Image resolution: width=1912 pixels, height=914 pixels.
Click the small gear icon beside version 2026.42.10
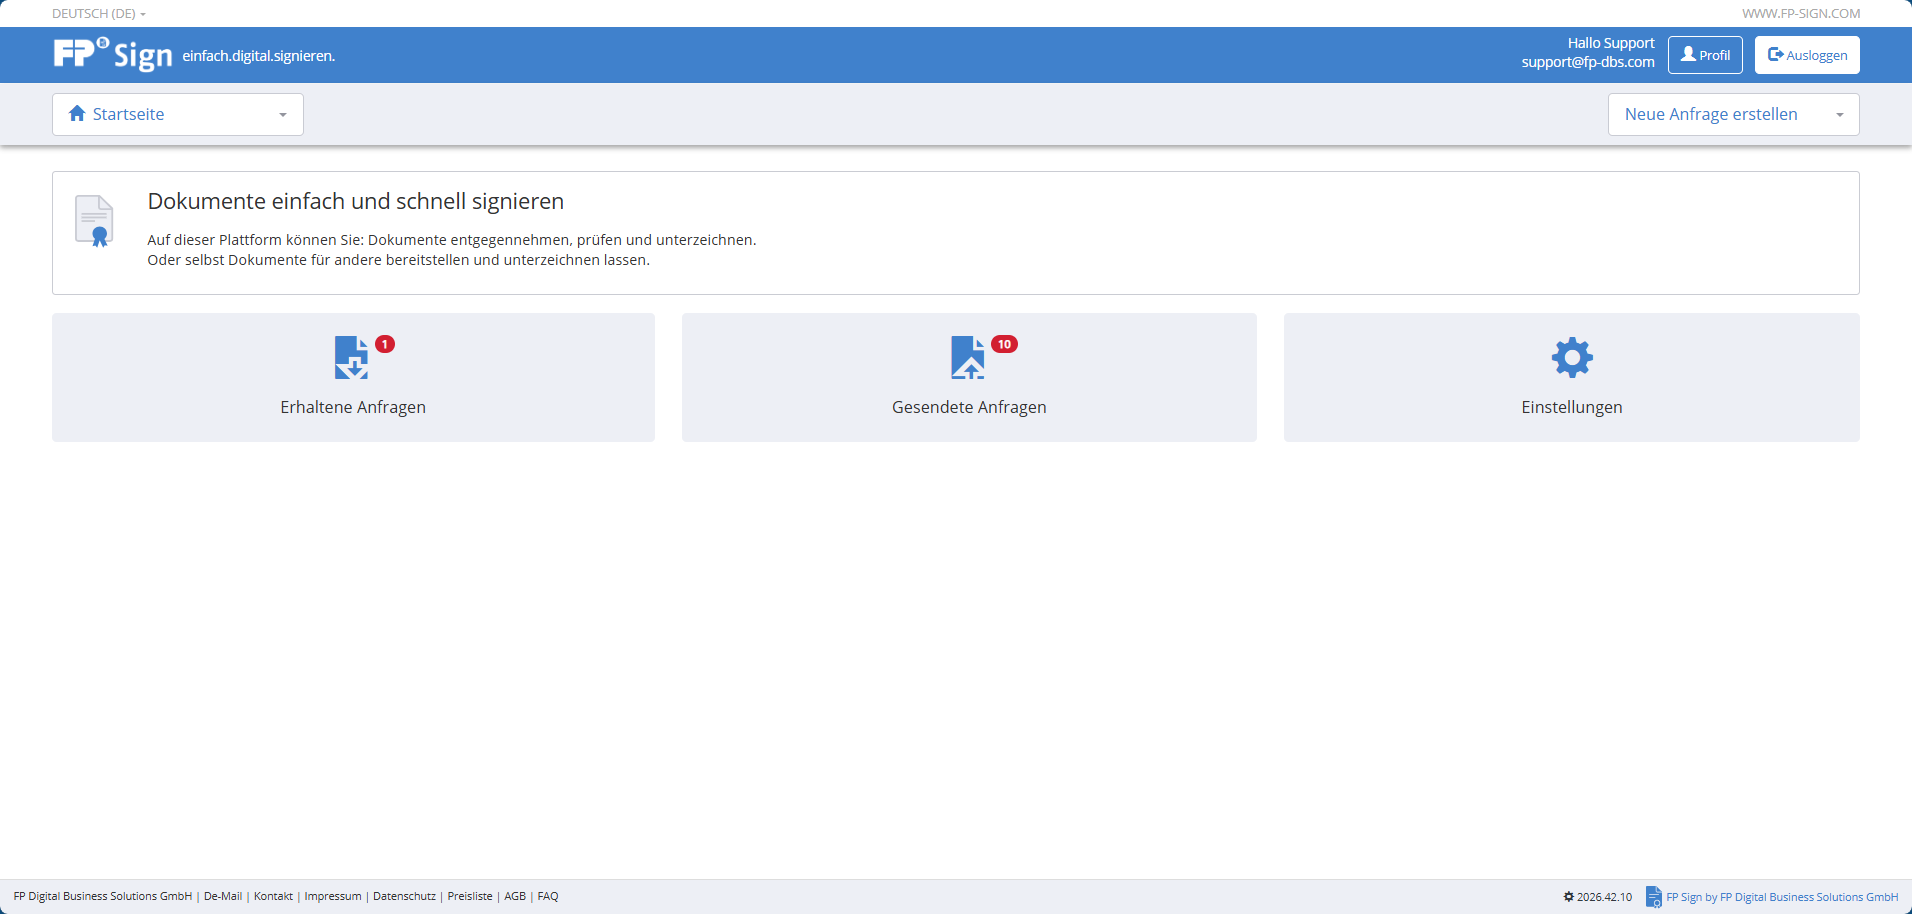(x=1569, y=897)
